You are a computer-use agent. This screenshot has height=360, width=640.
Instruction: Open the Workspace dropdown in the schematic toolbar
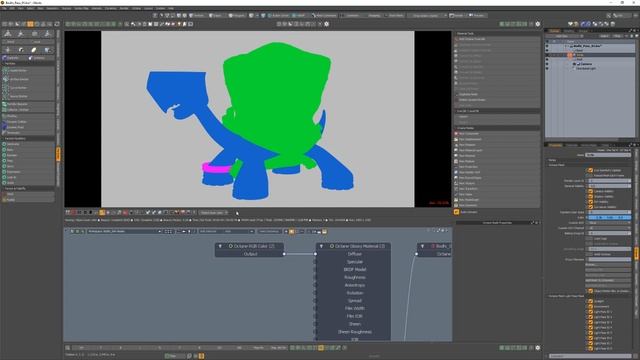point(124,231)
